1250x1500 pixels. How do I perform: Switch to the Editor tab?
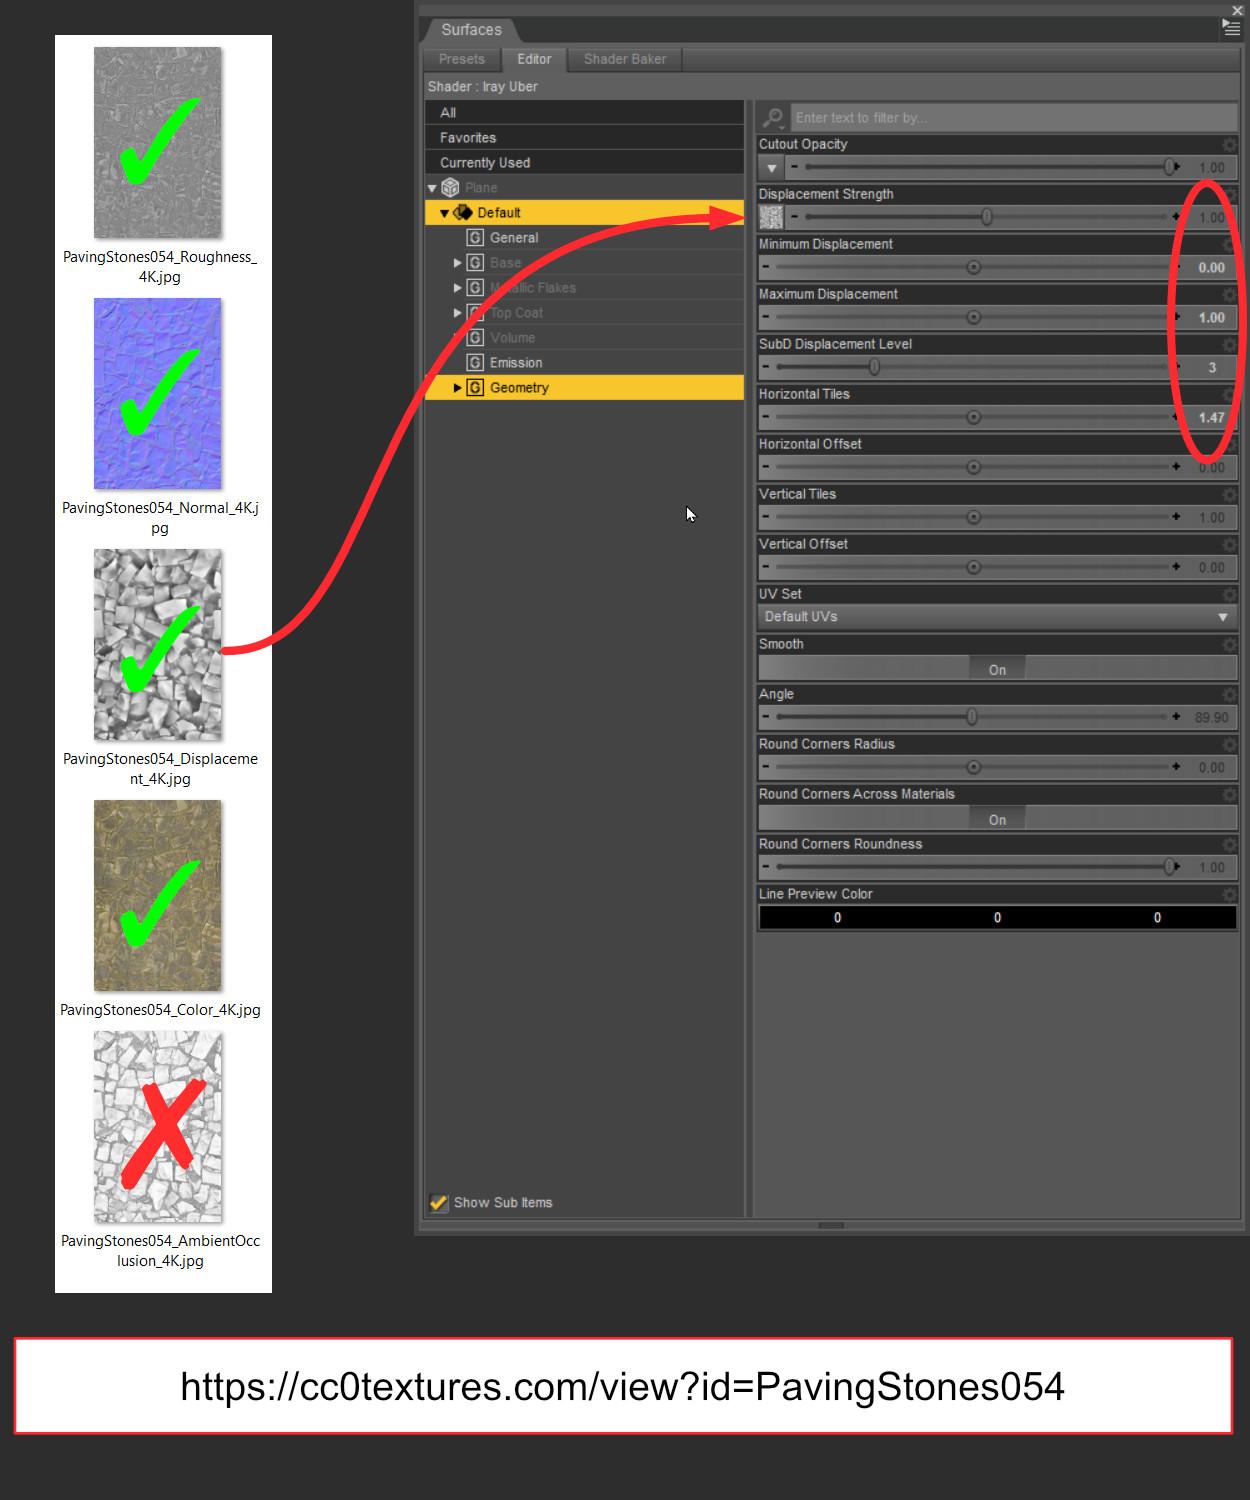tap(534, 59)
